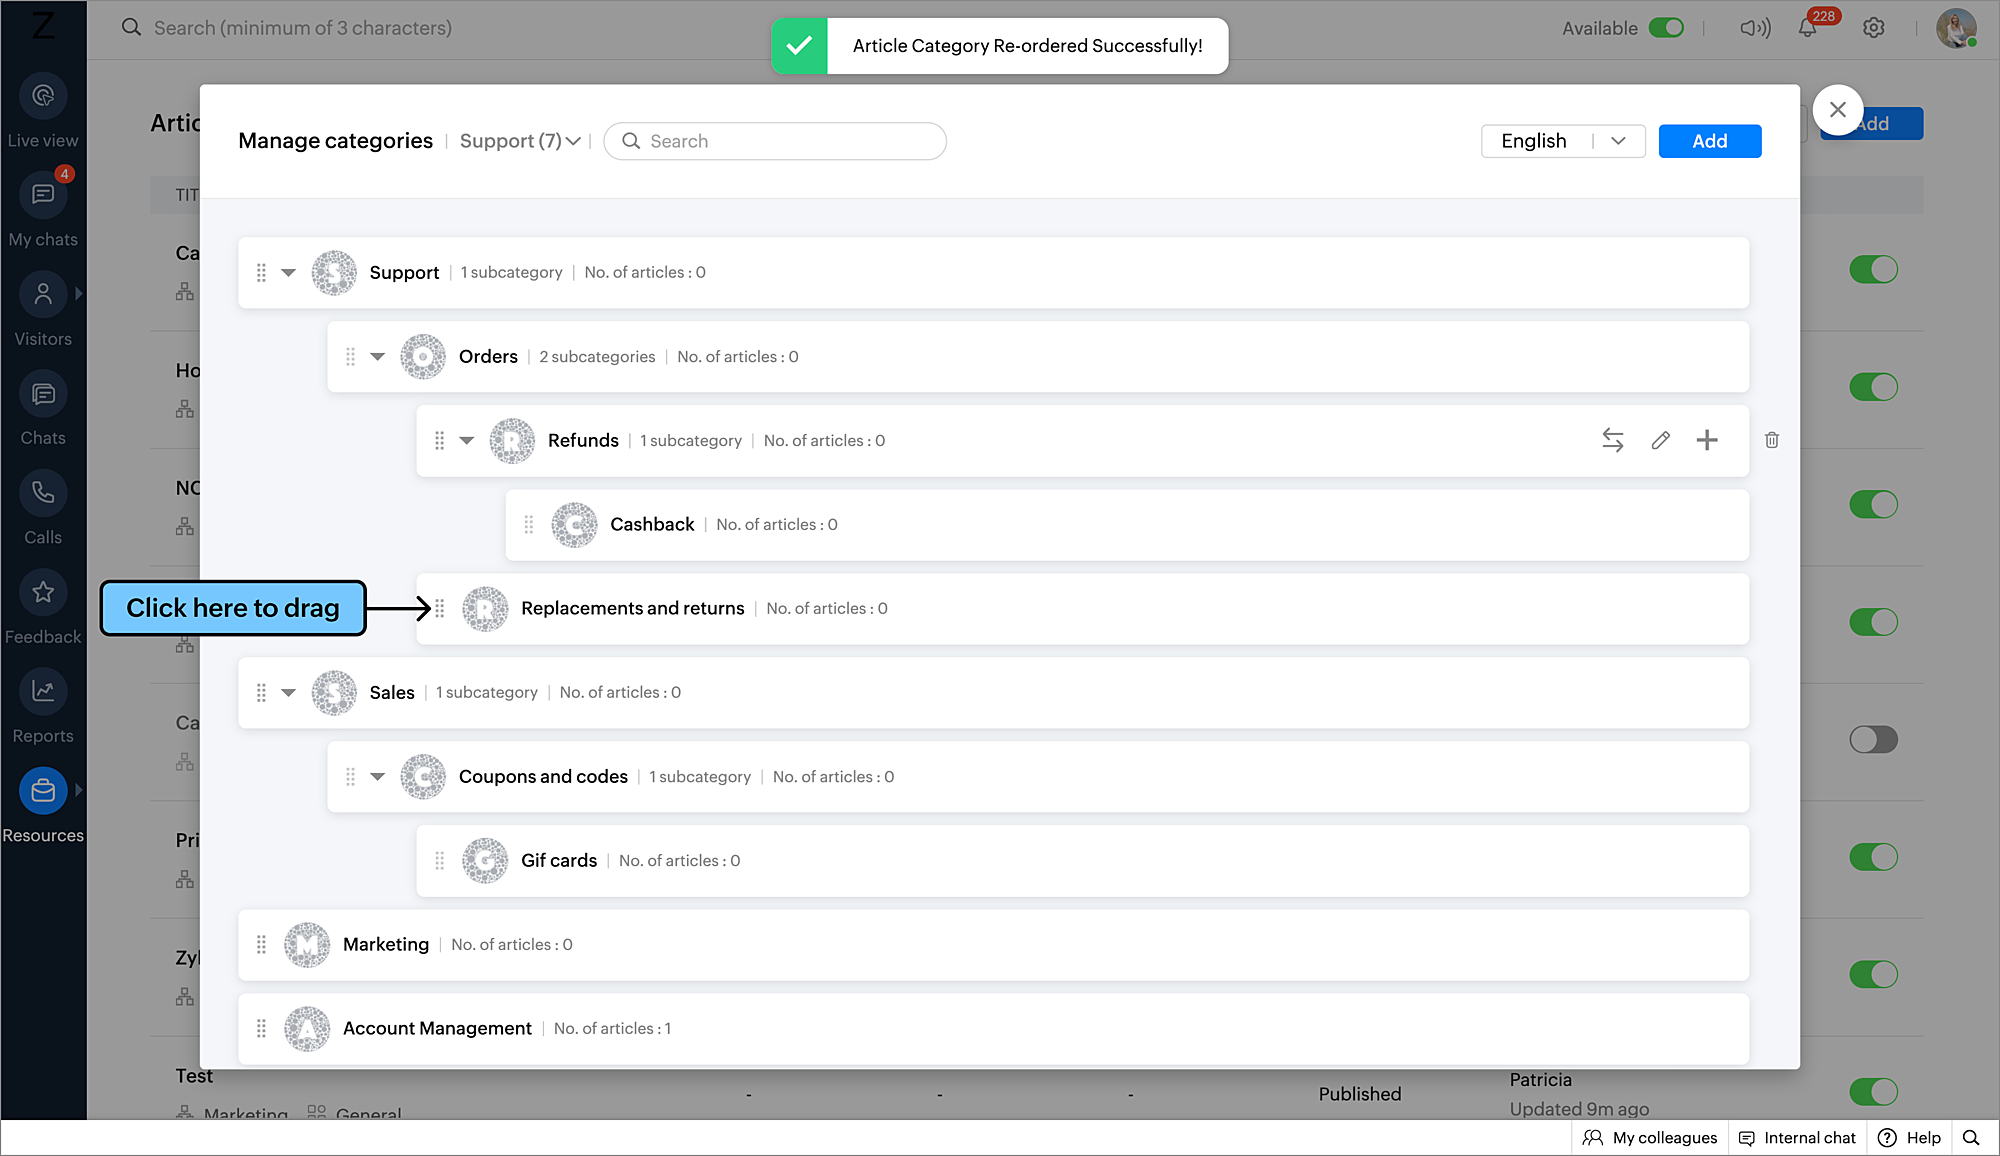Collapse the Orders subcategory arrow
Image resolution: width=2000 pixels, height=1156 pixels.
377,357
